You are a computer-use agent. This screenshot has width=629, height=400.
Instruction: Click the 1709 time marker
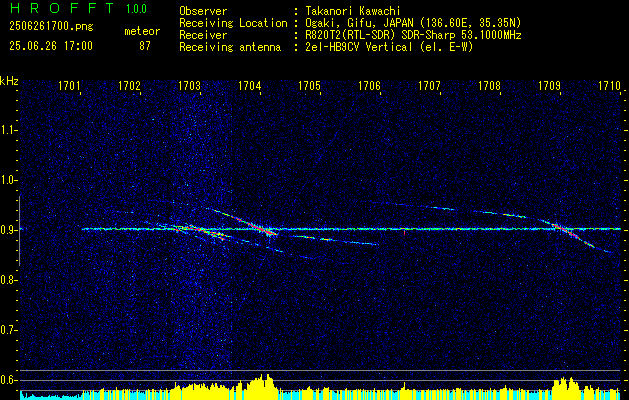pyautogui.click(x=549, y=85)
